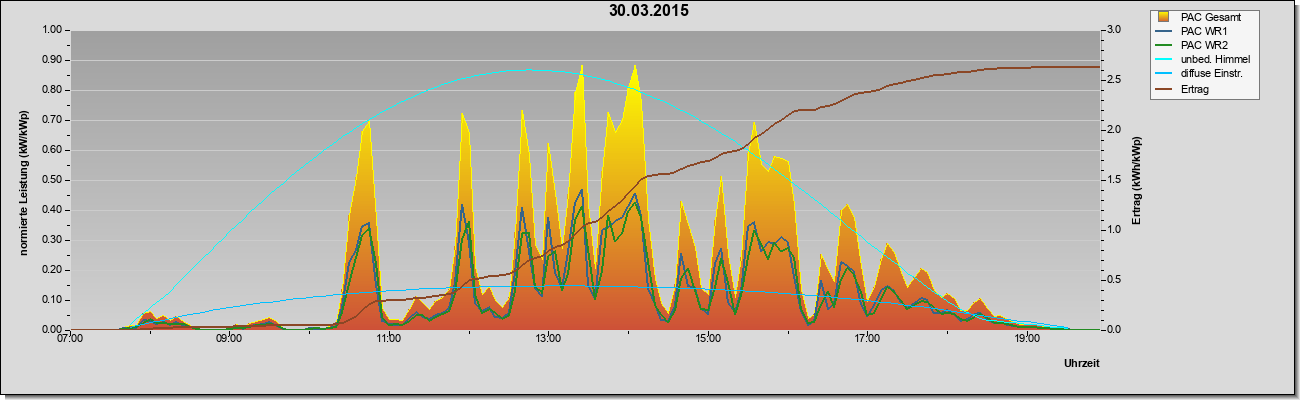Screen dimensions: 1300x400
Task: Click the yellow-orange PAC Gesamt legend swatch
Action: tap(1164, 17)
